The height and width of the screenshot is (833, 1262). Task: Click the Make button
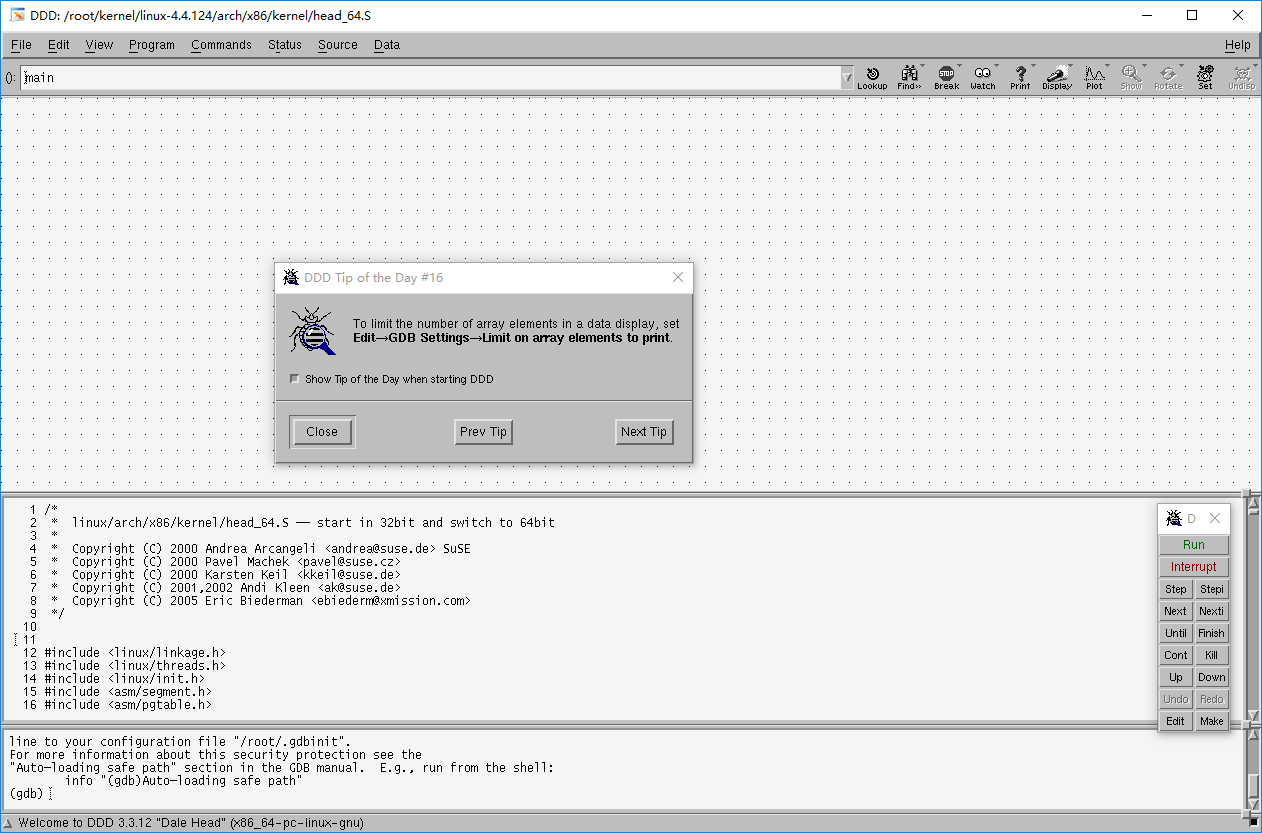tap(1211, 721)
